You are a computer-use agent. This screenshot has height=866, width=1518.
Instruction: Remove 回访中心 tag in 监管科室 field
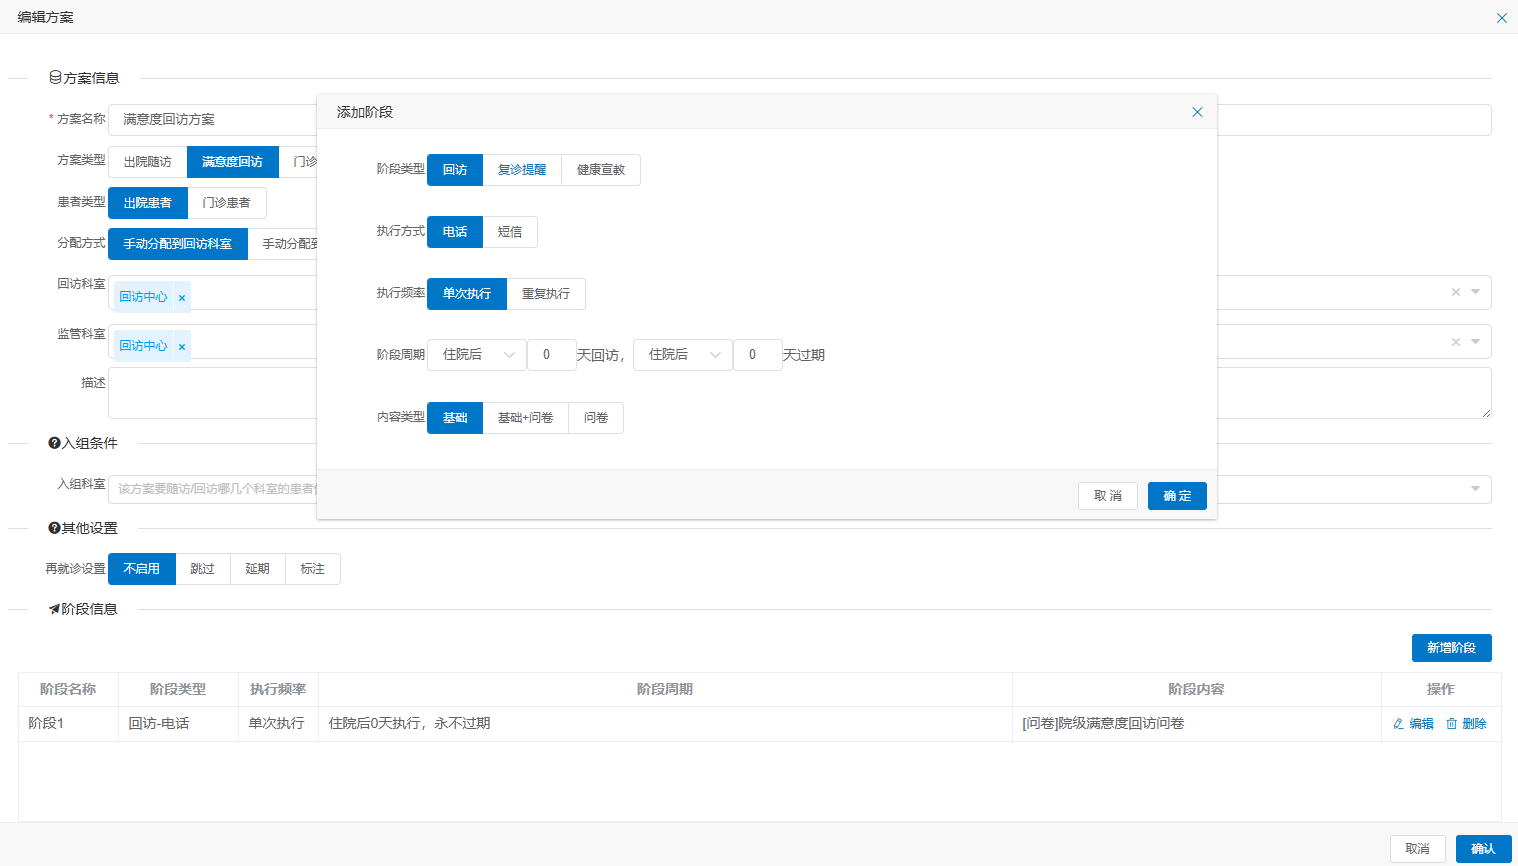181,347
